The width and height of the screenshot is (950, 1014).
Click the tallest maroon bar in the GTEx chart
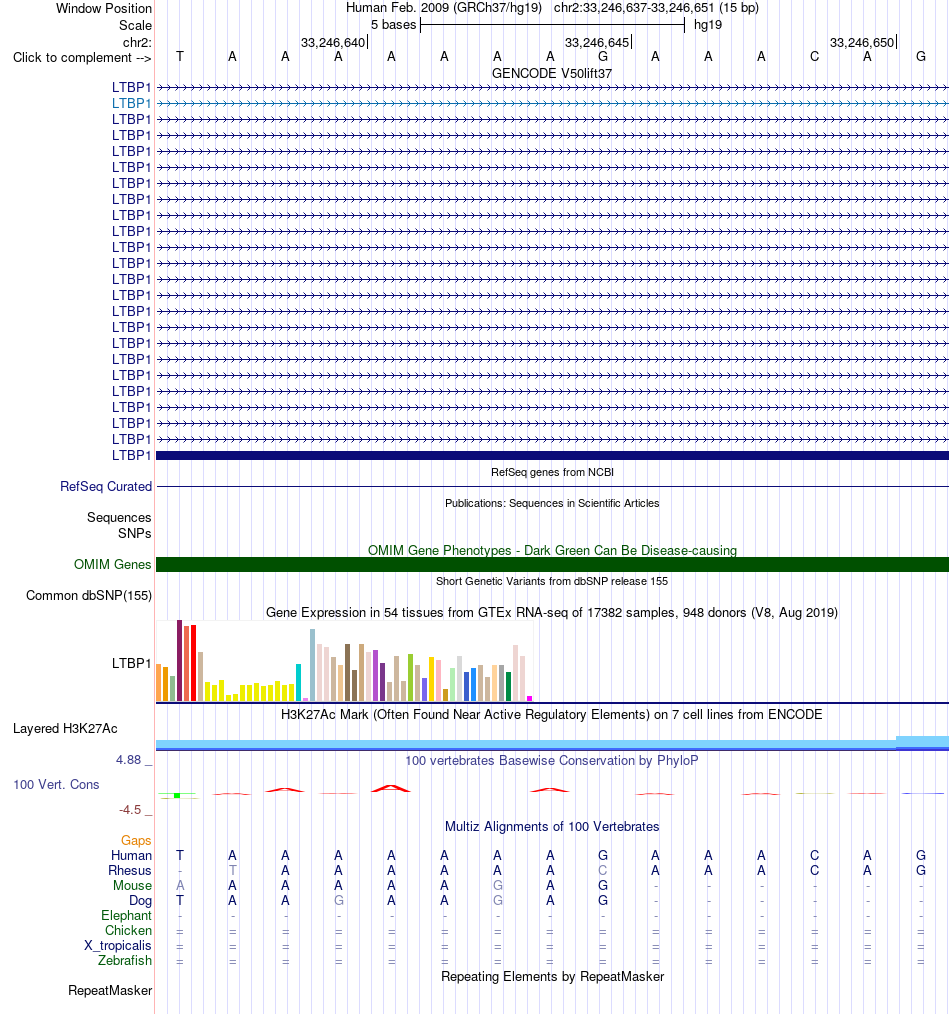[180, 660]
